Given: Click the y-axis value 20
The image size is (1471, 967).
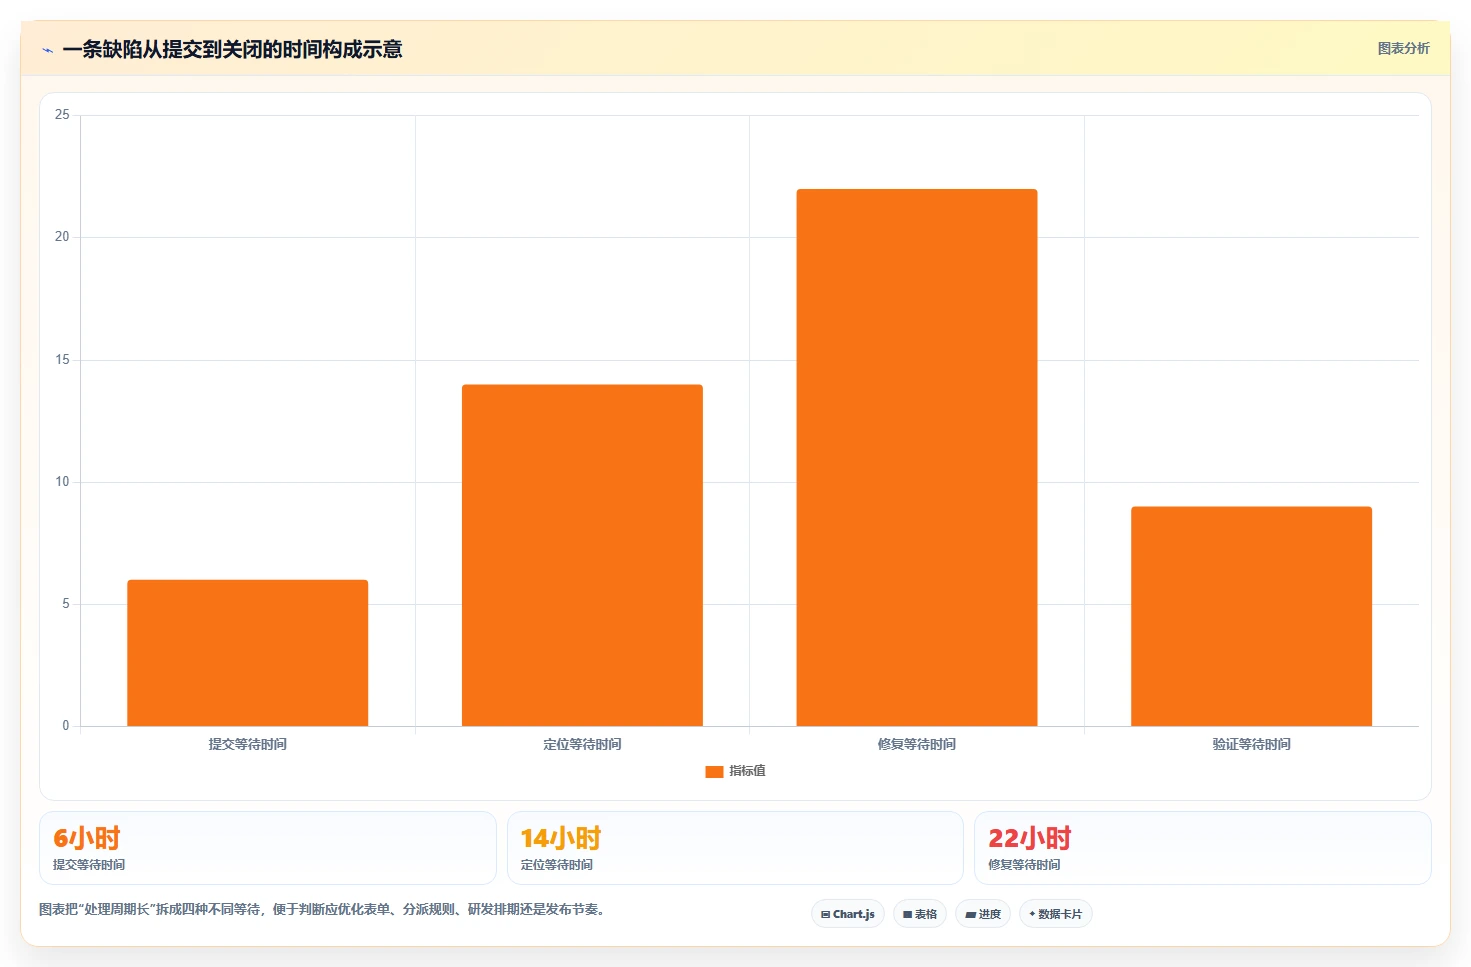Looking at the screenshot, I should (62, 237).
